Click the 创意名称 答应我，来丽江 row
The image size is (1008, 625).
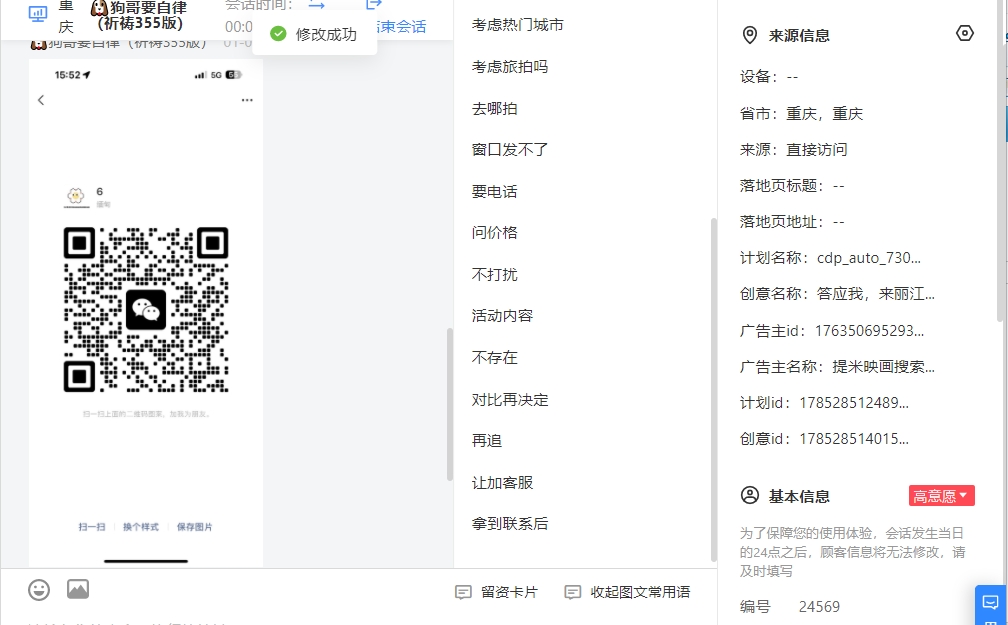[x=837, y=294]
